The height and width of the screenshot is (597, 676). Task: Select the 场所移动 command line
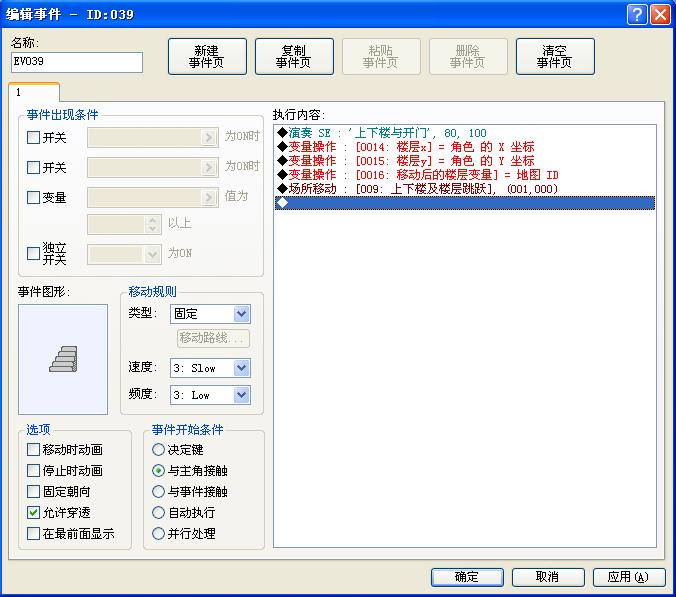coord(465,189)
